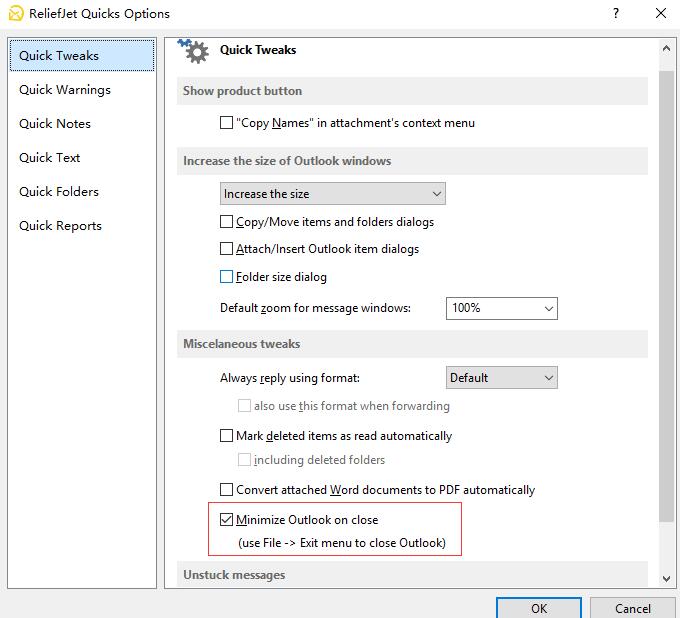This screenshot has height=618, width=680.
Task: Go to Quick Folders section
Action: pyautogui.click(x=59, y=192)
